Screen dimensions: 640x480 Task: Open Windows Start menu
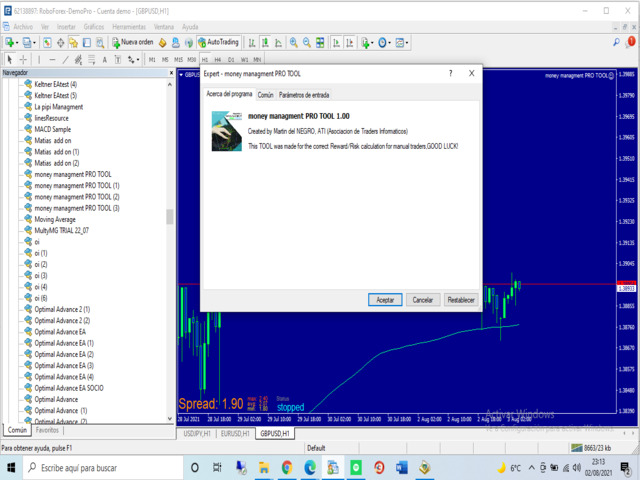tap(11, 468)
